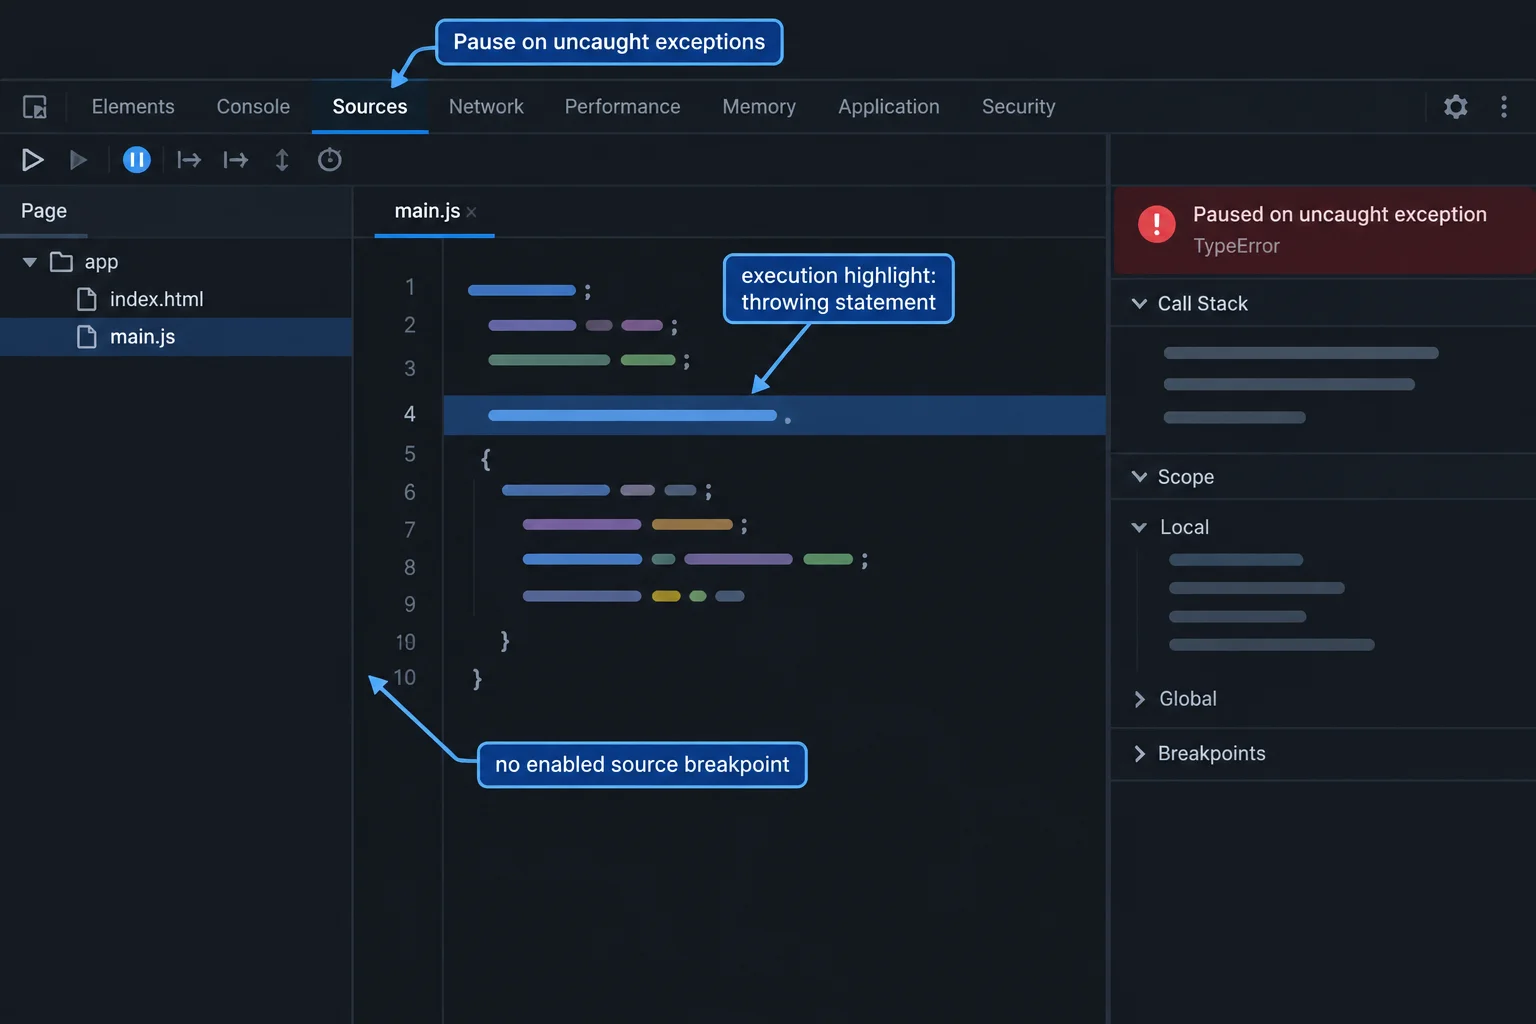Image resolution: width=1536 pixels, height=1024 pixels.
Task: Click line number 1 in gutter
Action: (x=409, y=288)
